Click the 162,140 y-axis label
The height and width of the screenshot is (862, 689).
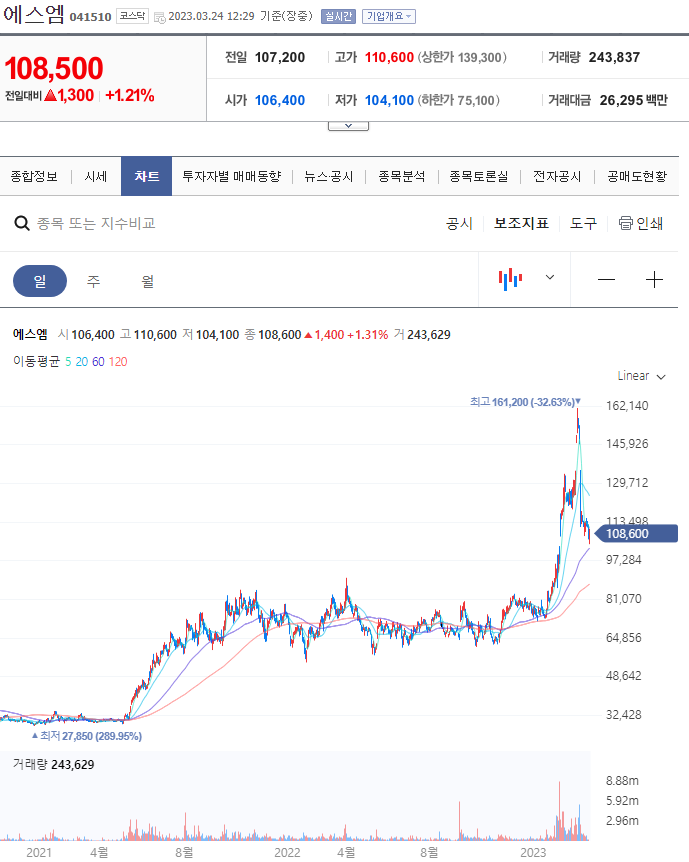click(x=627, y=406)
